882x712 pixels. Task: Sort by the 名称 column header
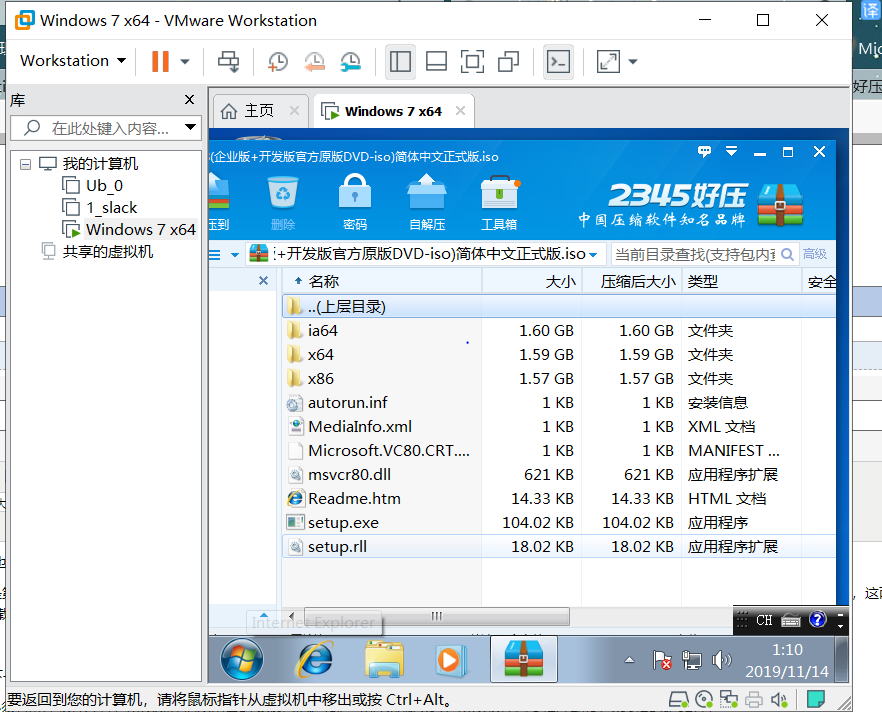[x=381, y=281]
